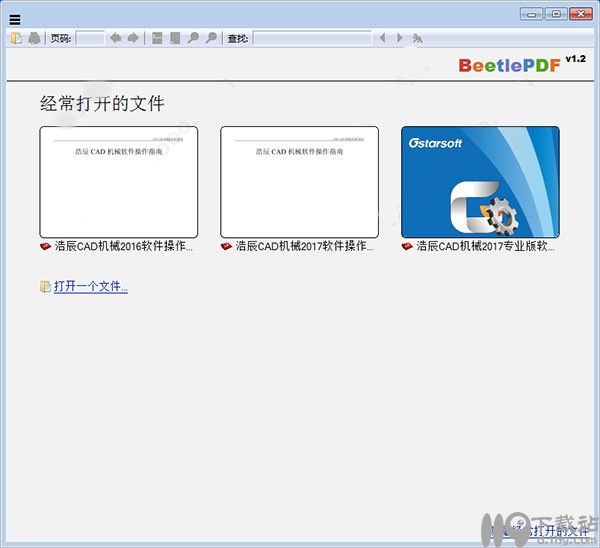Click file name 浩辰CAD机械2017软件操作
Screen dimensions: 600x548
(x=305, y=246)
